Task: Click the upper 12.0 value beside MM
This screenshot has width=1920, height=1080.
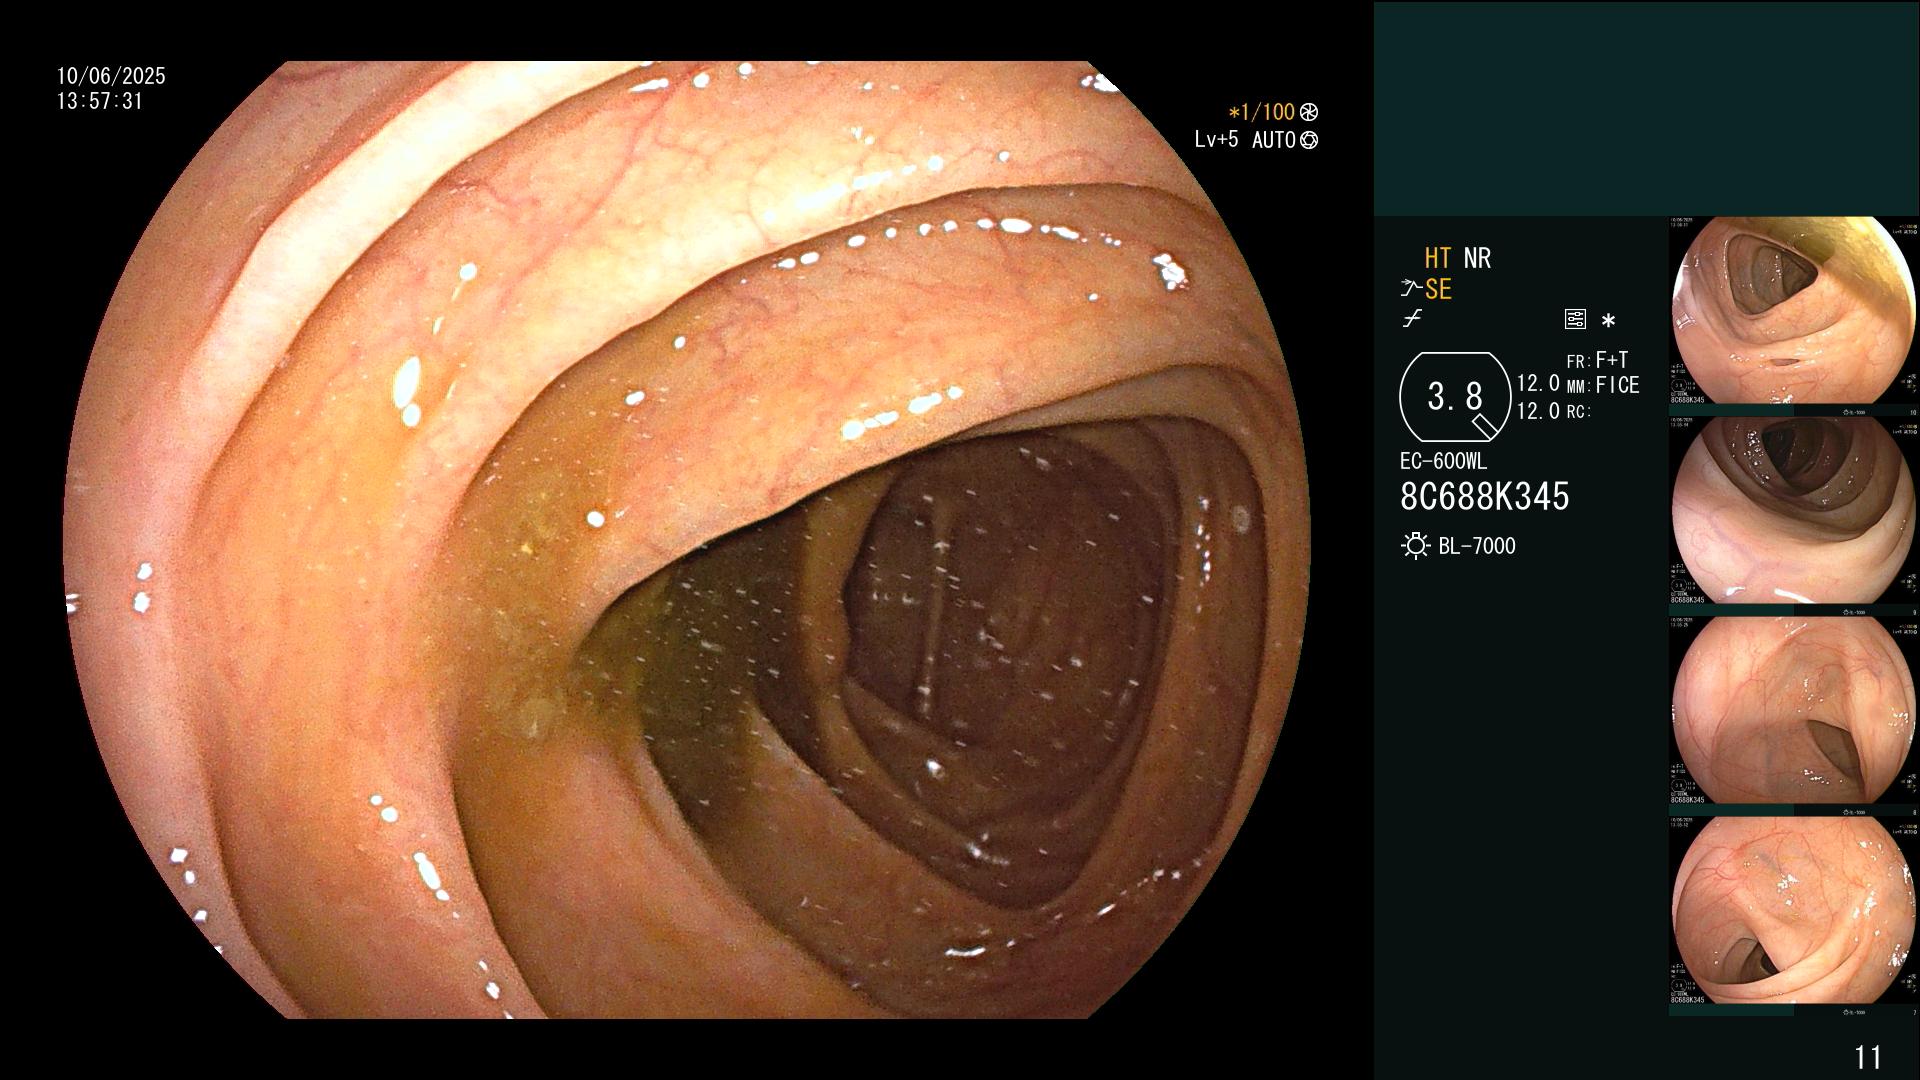Action: click(x=1538, y=383)
